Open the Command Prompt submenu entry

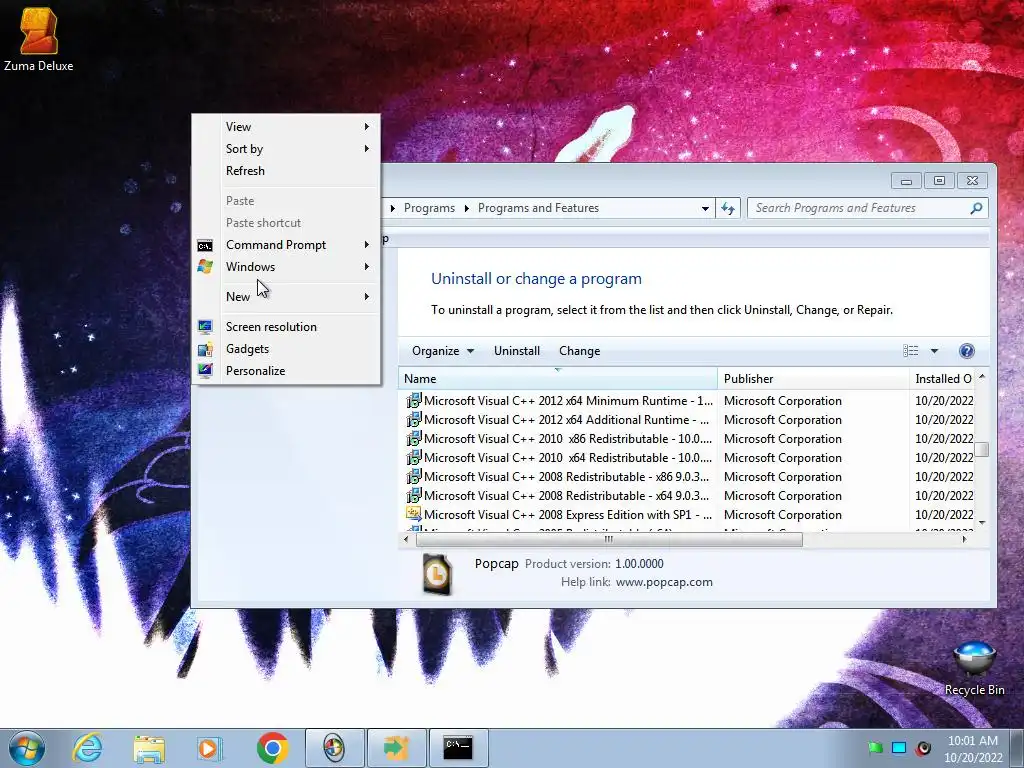(x=287, y=245)
